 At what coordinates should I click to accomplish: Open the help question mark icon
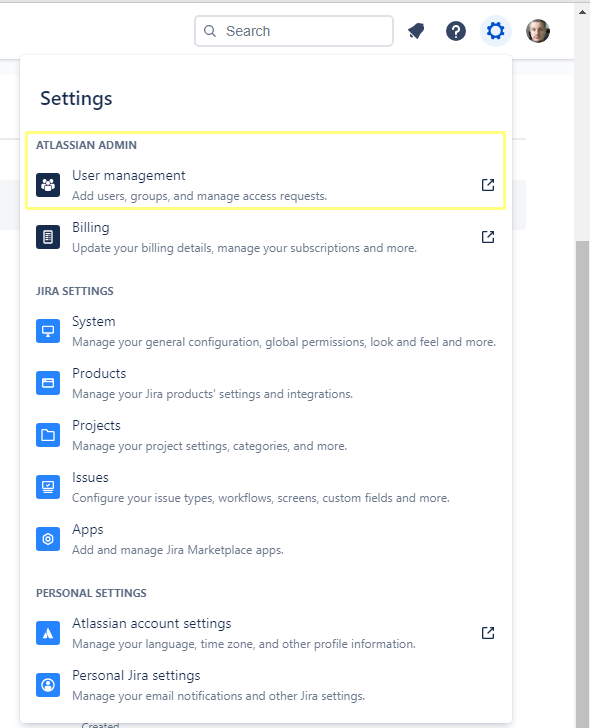[456, 31]
